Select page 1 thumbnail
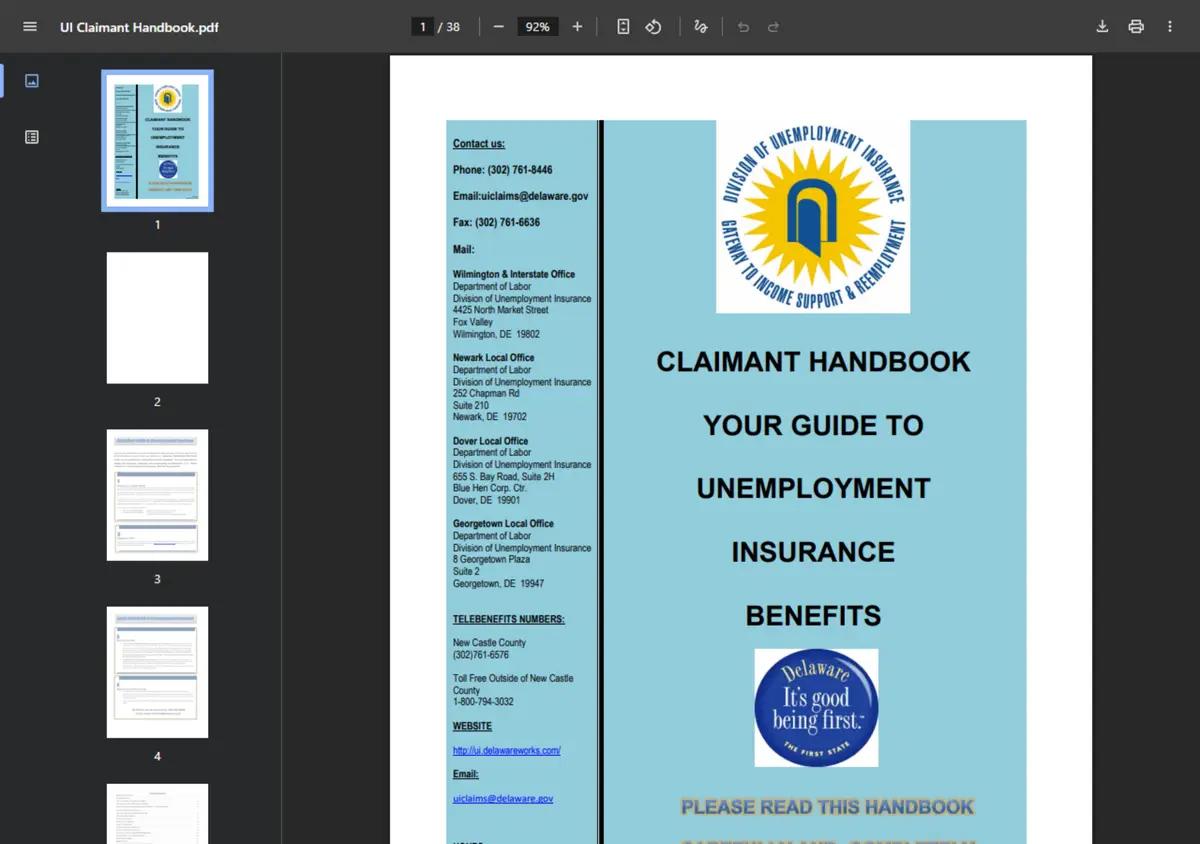Screen dimensions: 1200x844 (157, 140)
